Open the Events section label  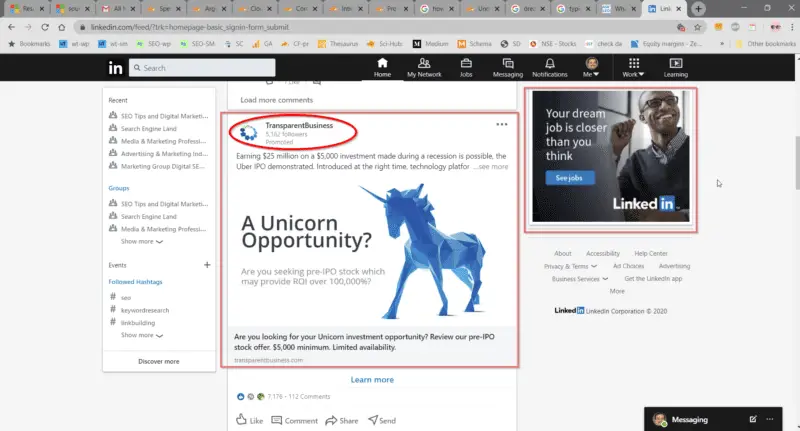tap(117, 265)
